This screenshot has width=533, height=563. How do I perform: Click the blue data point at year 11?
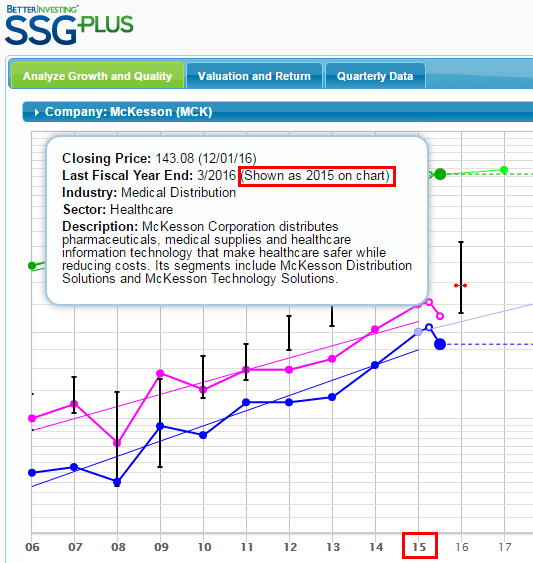[x=246, y=403]
